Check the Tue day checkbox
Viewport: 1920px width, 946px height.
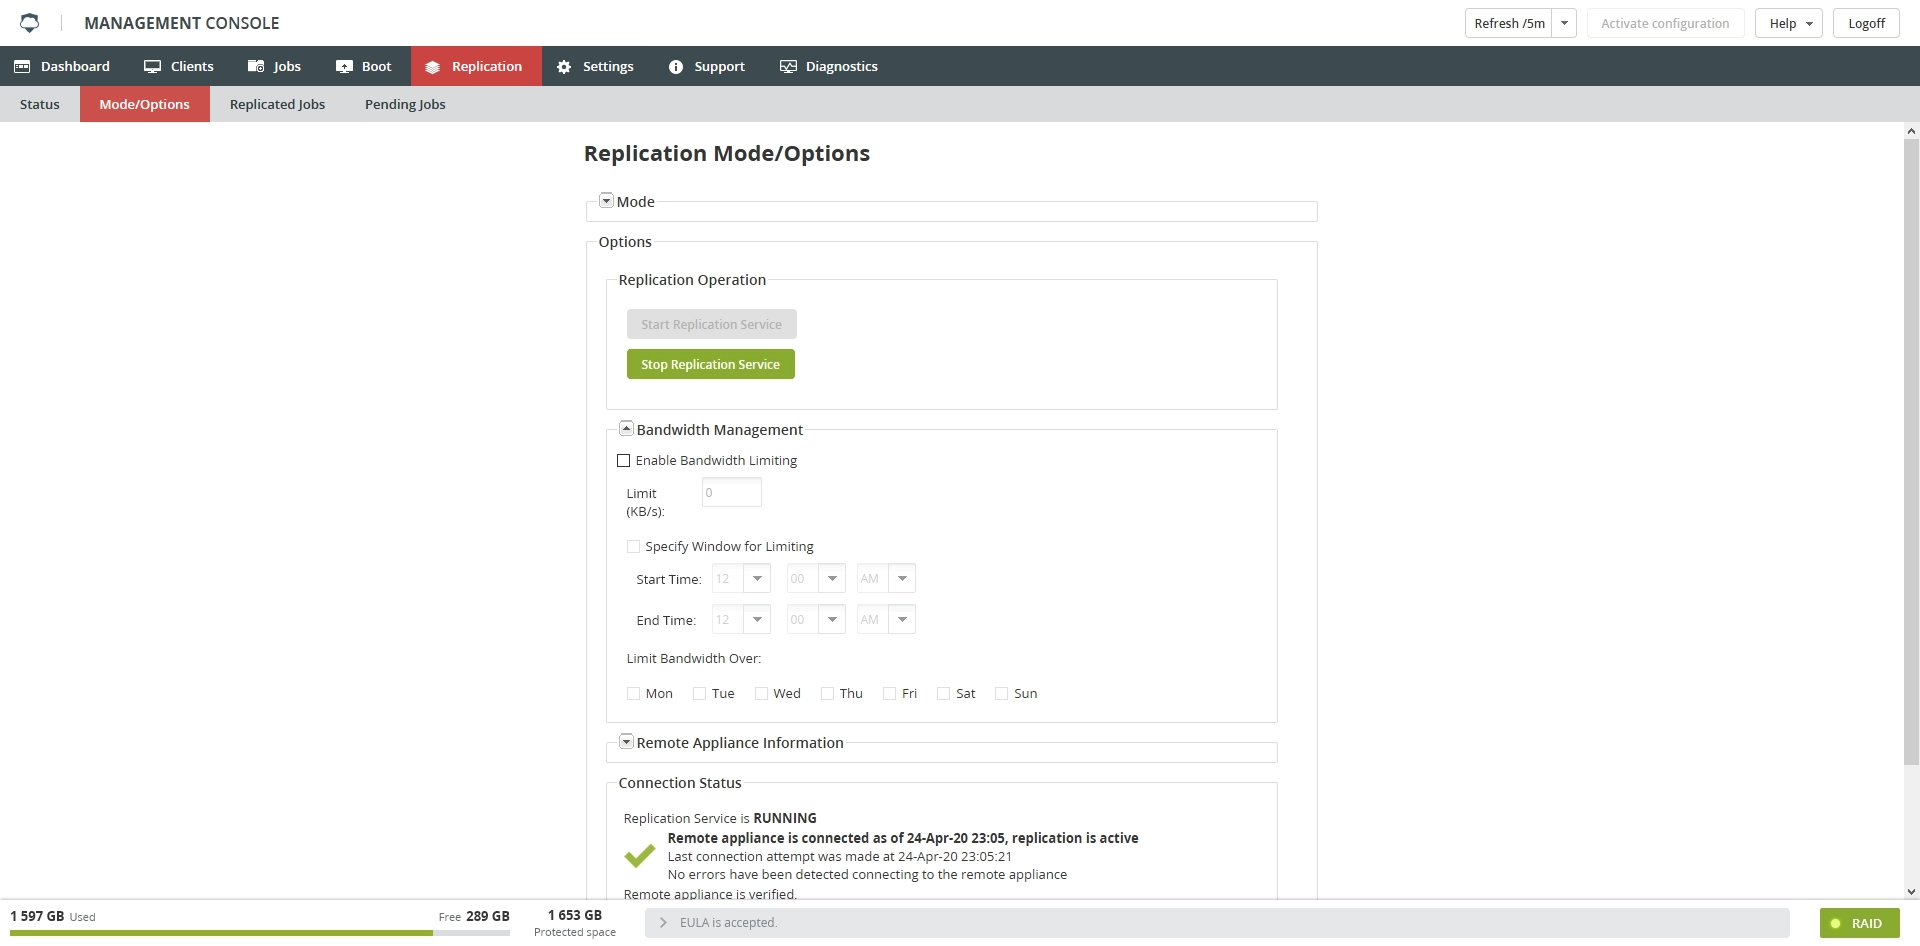pos(700,693)
